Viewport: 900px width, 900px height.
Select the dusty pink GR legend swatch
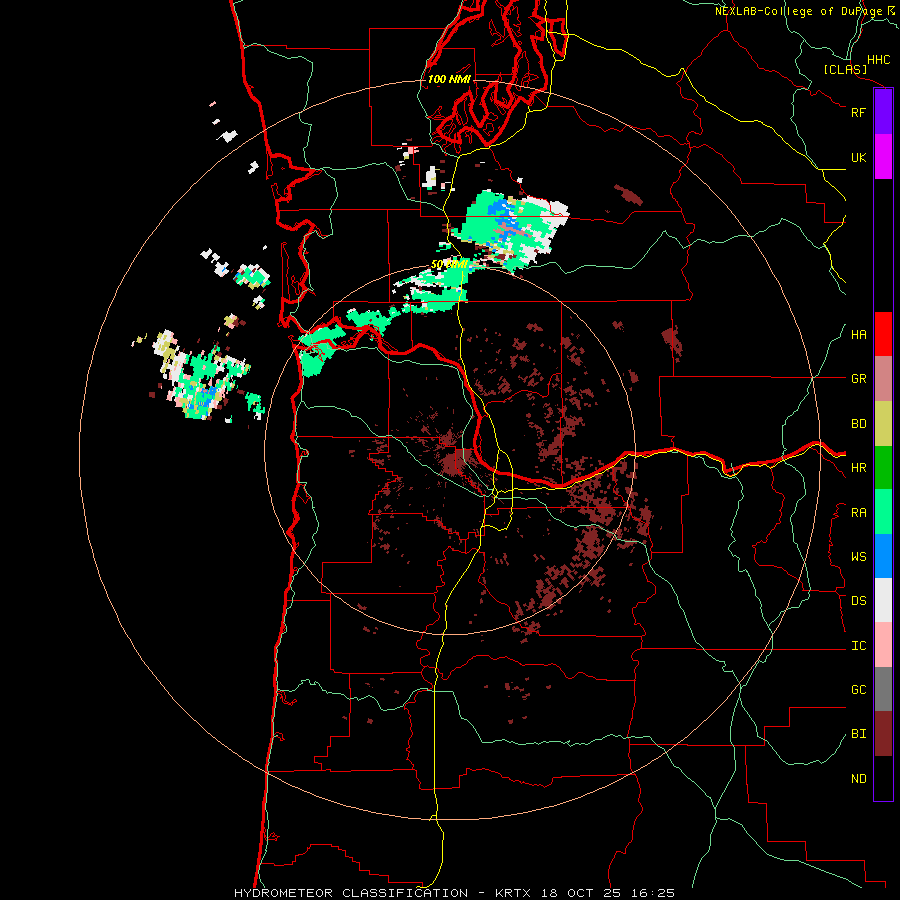point(883,379)
